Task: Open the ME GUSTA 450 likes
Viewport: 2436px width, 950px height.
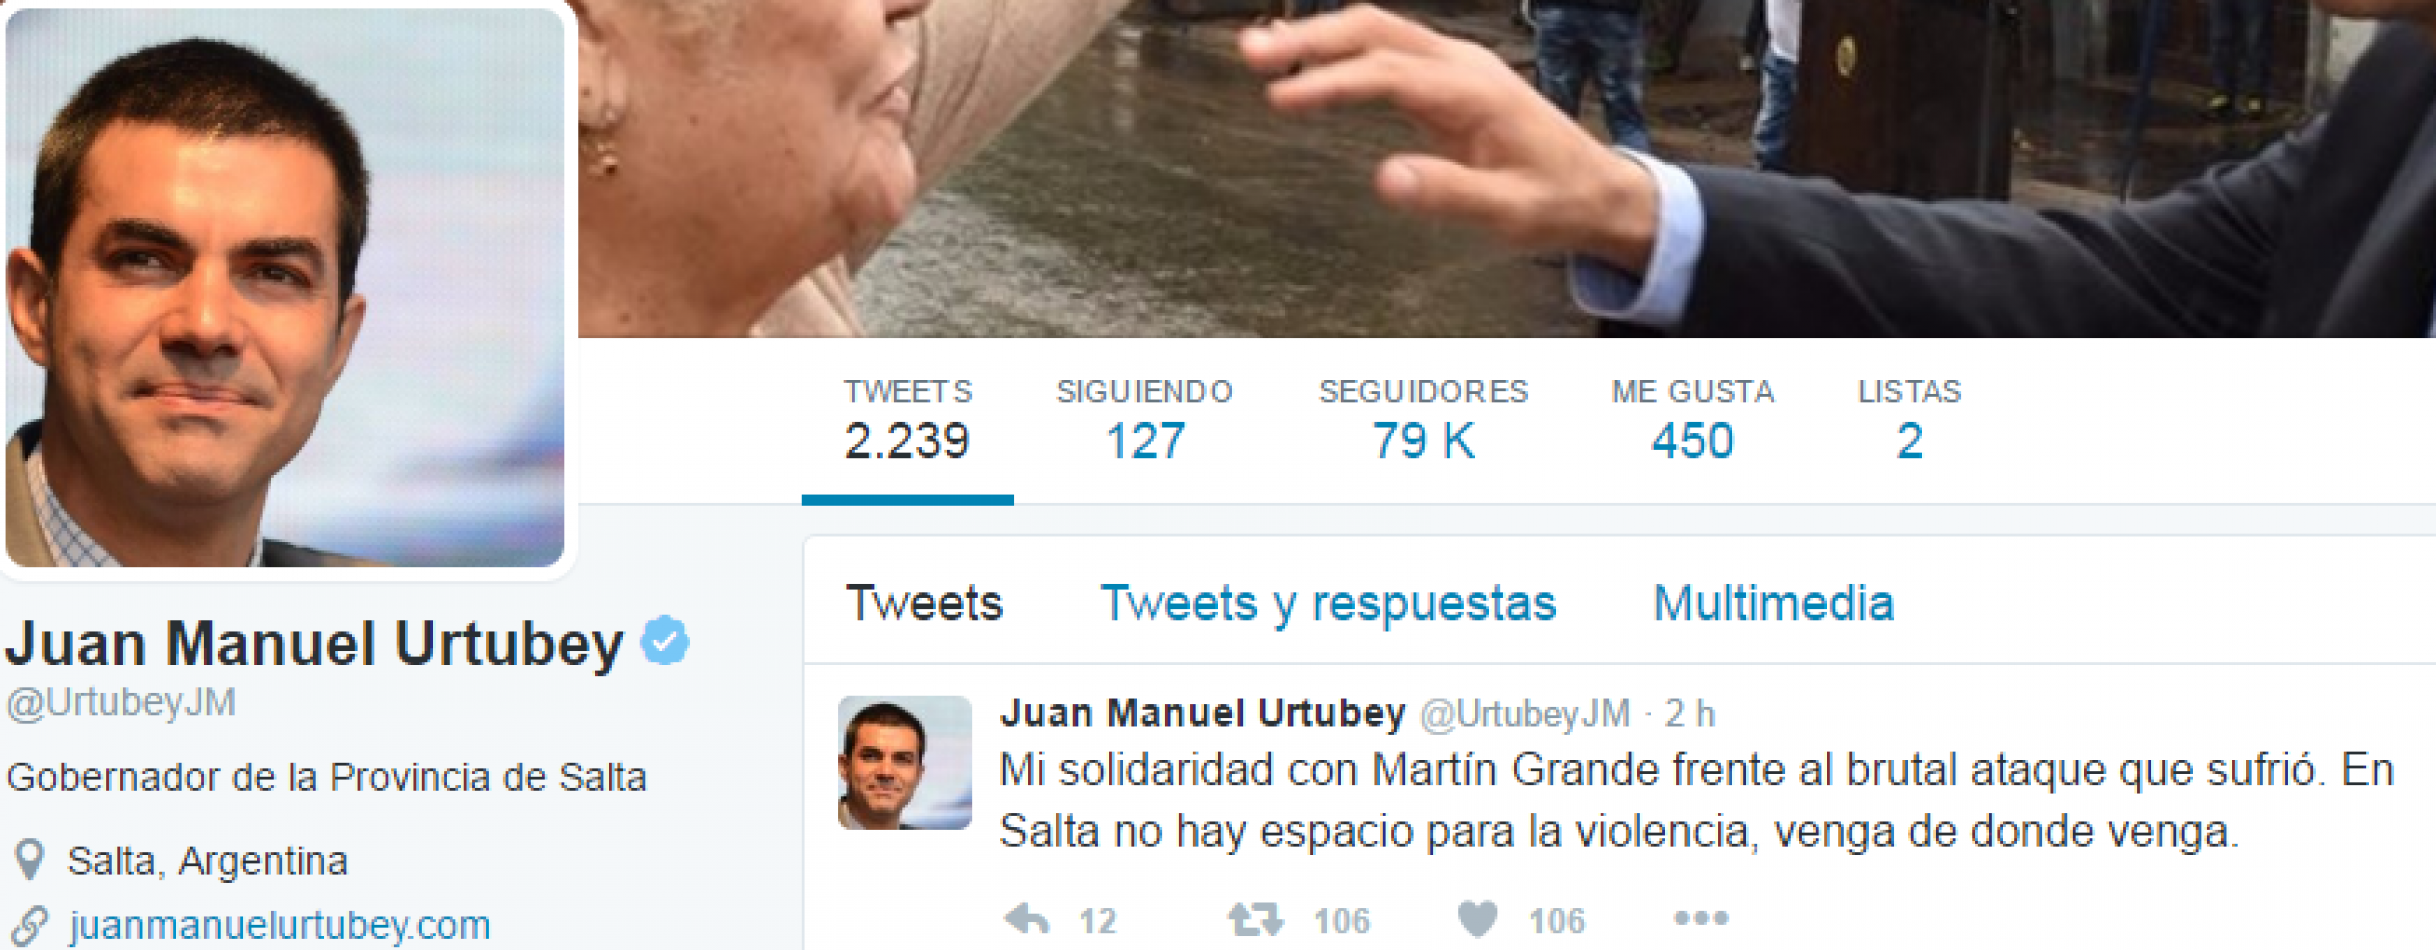Action: (x=1692, y=420)
